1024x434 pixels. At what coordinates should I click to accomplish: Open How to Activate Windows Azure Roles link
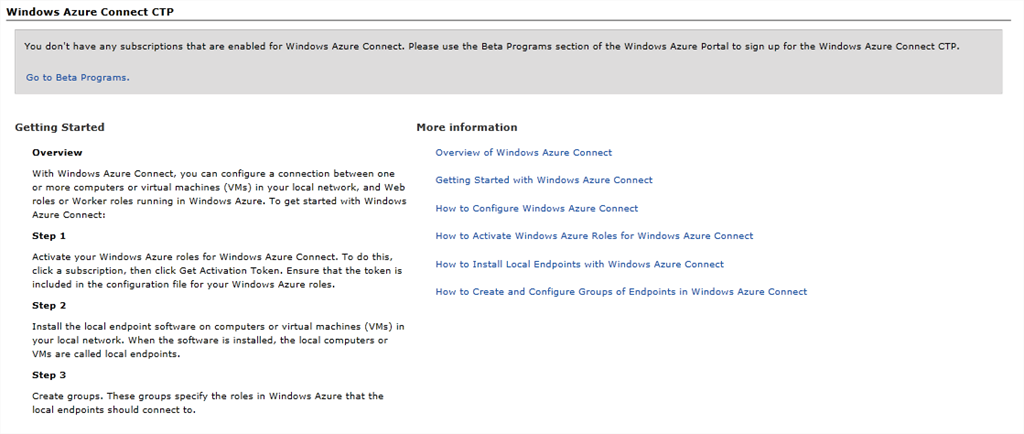(594, 236)
